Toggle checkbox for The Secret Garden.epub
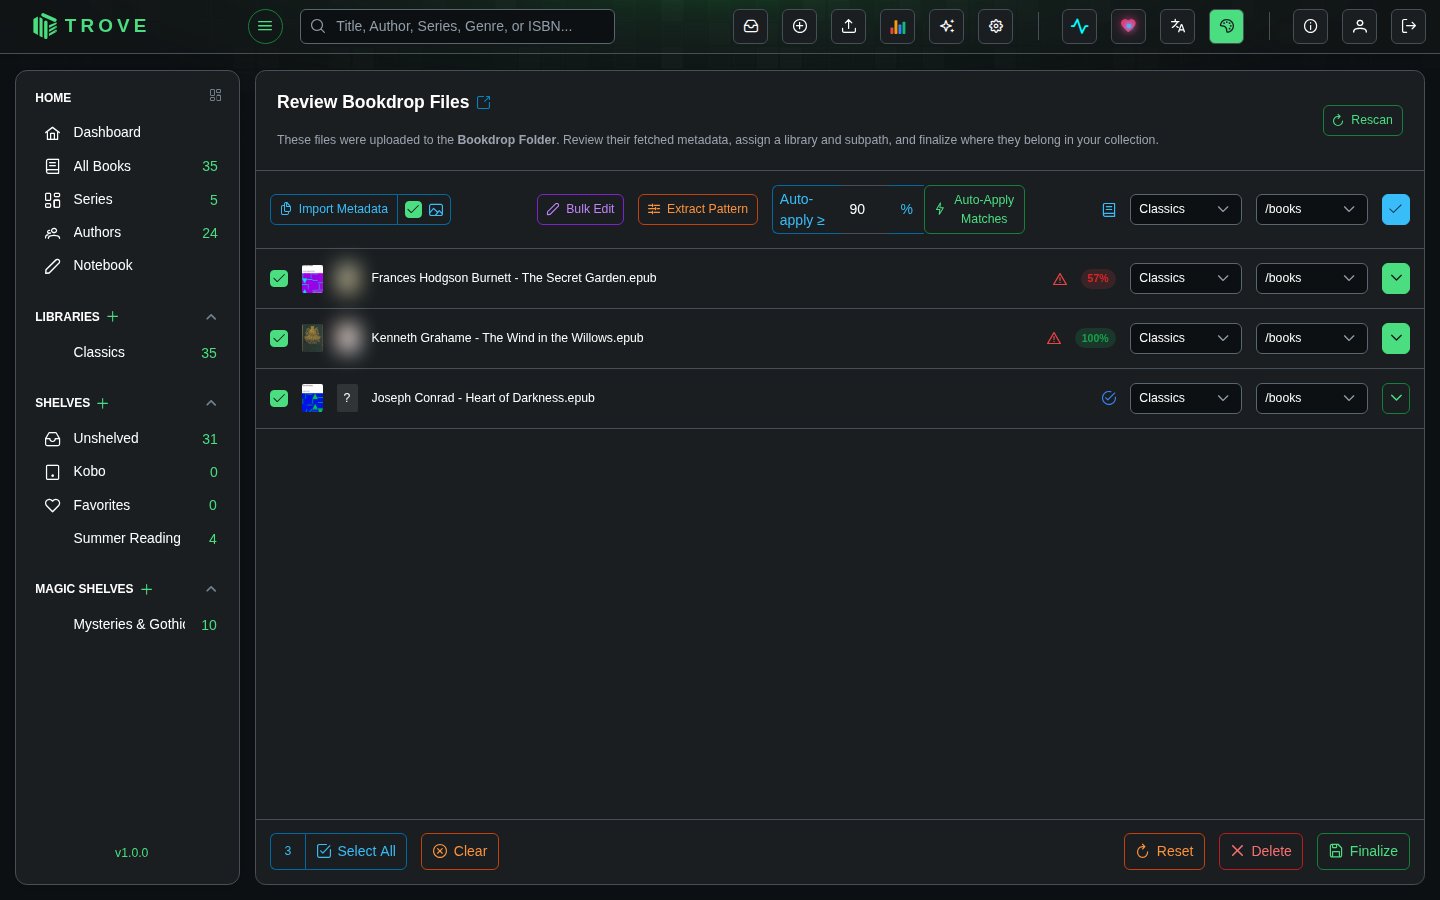This screenshot has width=1440, height=900. click(279, 279)
